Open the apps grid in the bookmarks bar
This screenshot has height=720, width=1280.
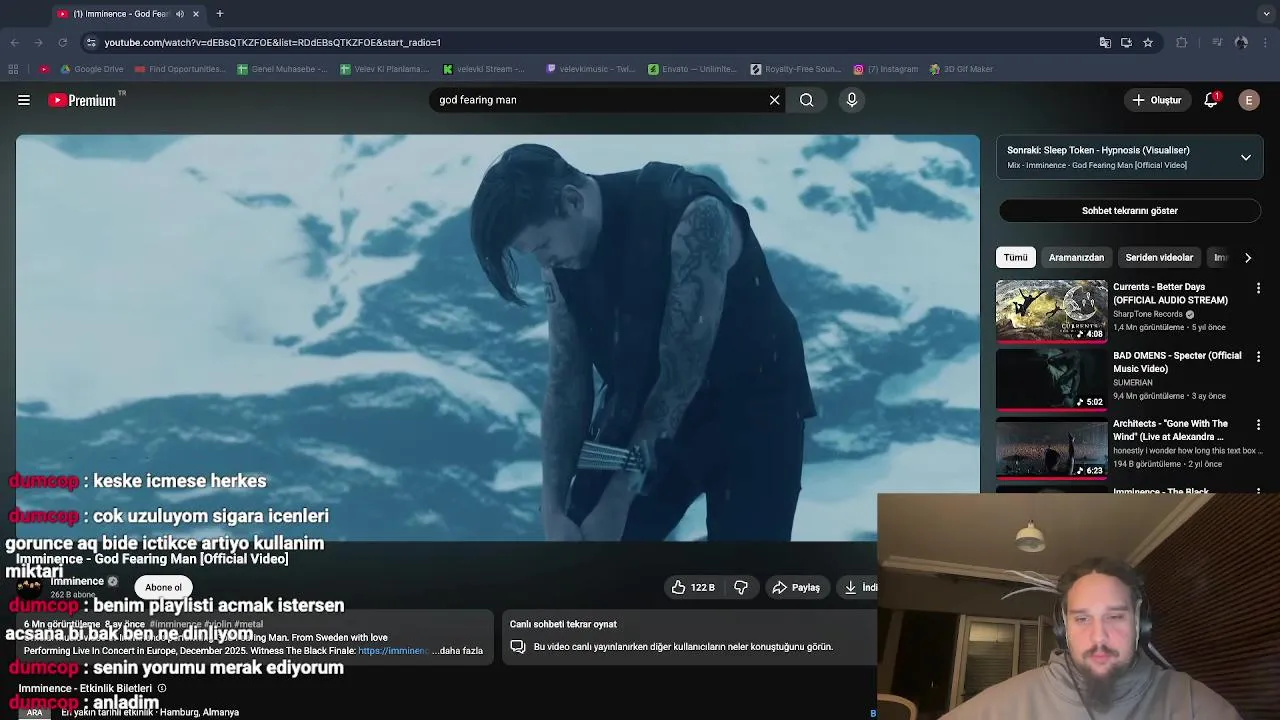click(x=13, y=69)
